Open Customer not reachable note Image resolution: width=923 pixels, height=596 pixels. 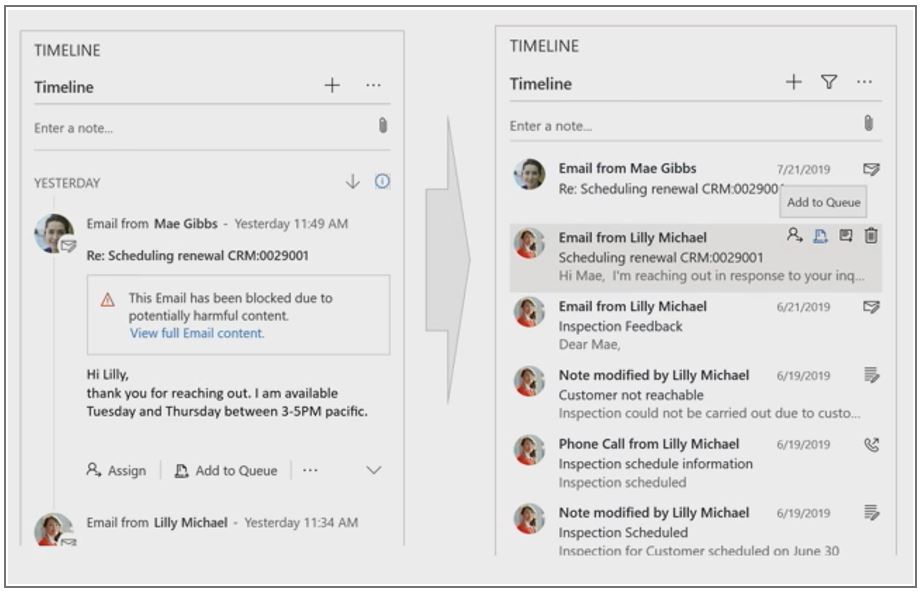(696, 394)
